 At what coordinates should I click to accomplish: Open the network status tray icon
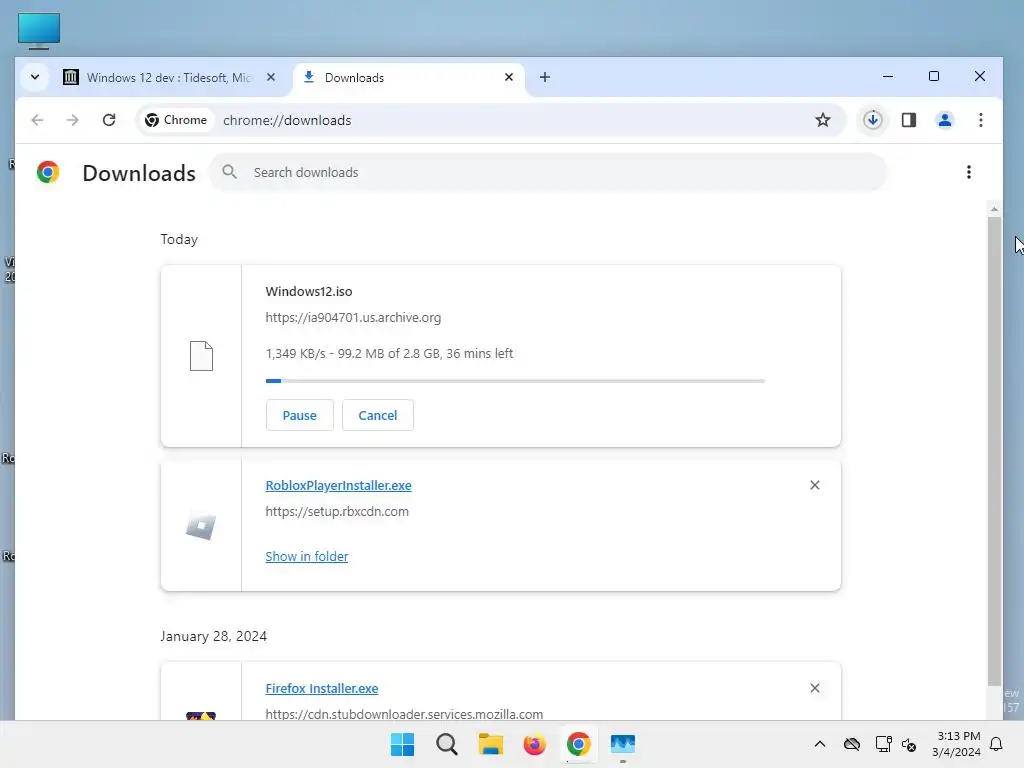[x=883, y=744]
